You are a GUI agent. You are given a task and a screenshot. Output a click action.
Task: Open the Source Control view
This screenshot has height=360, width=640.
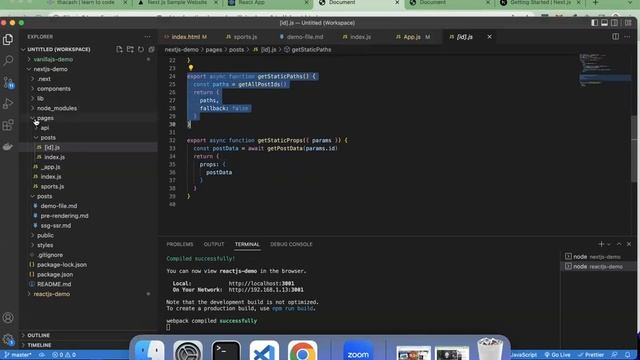[8, 82]
